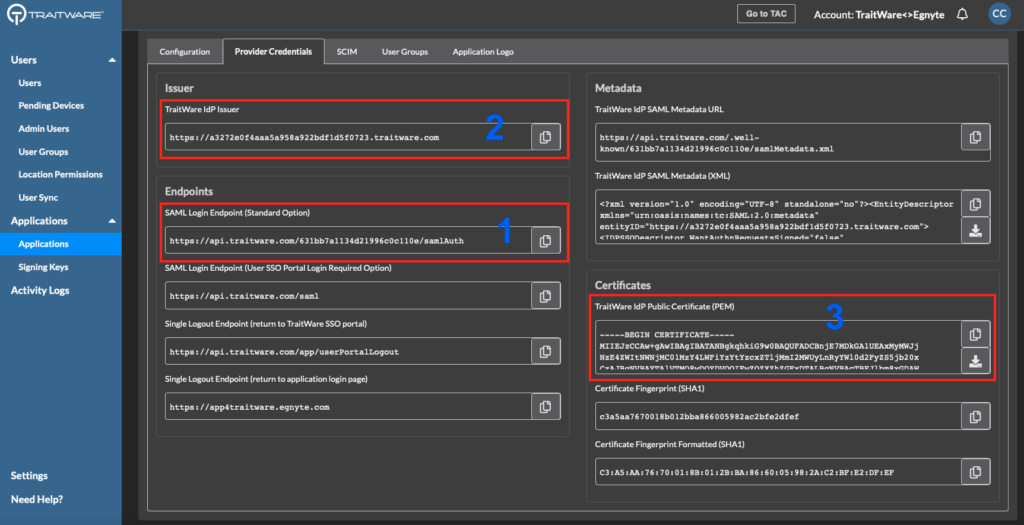
Task: Click the samlAuth login endpoint field
Action: tap(348, 240)
